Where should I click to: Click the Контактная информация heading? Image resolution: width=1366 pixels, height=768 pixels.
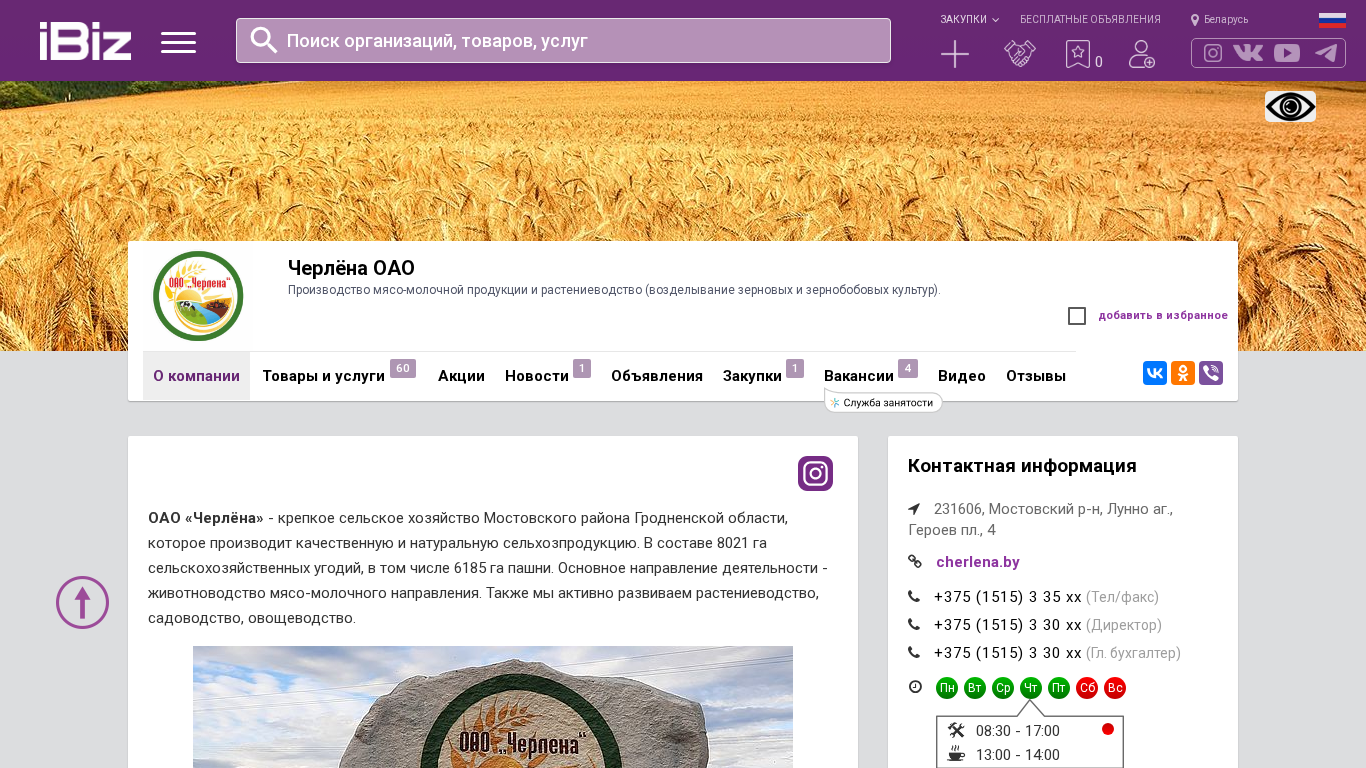coord(1022,466)
